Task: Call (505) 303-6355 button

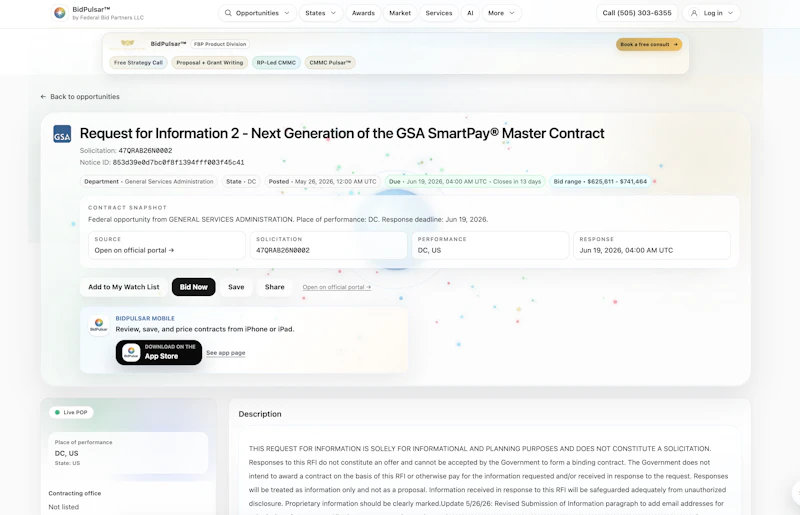Action: pyautogui.click(x=637, y=13)
